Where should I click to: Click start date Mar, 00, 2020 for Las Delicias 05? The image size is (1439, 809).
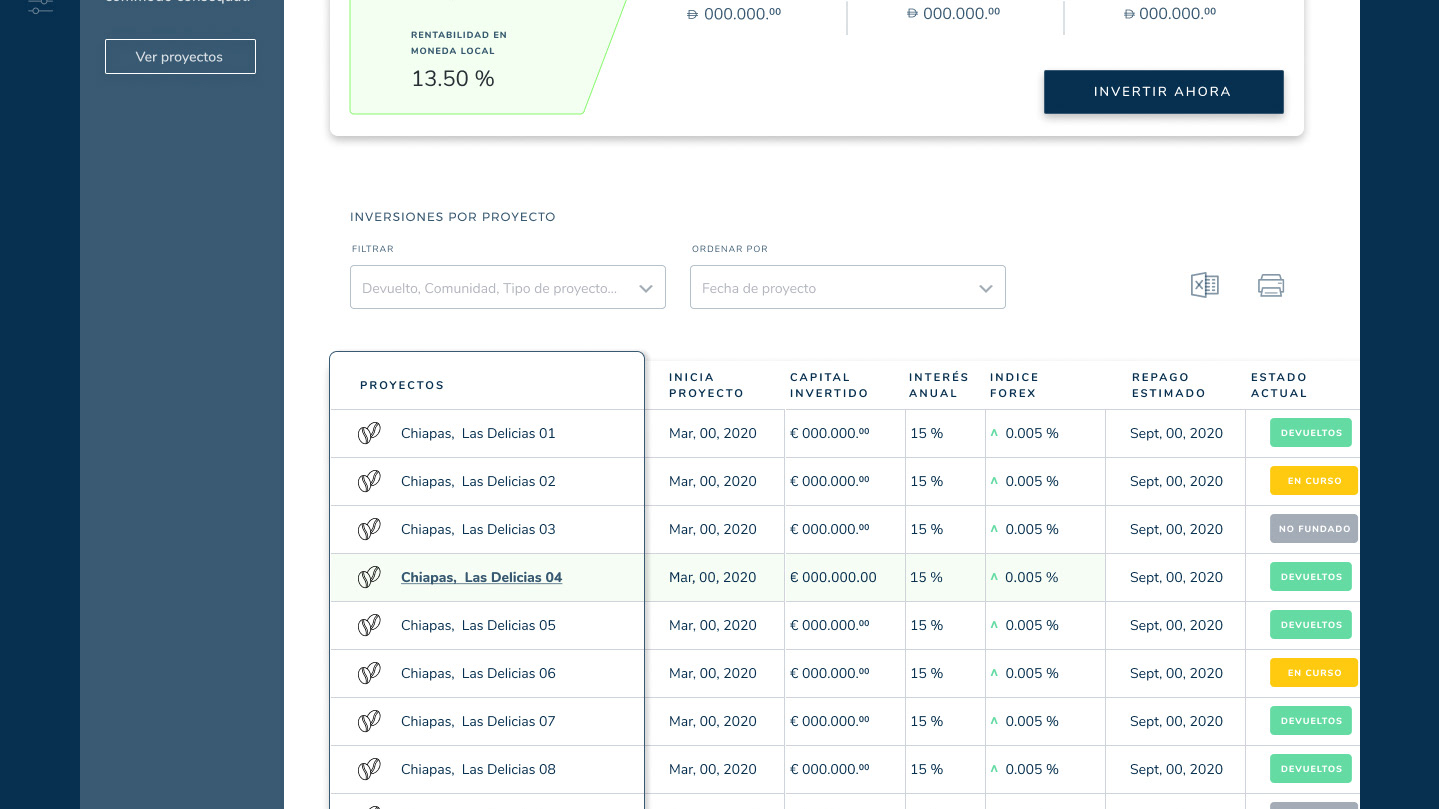713,625
